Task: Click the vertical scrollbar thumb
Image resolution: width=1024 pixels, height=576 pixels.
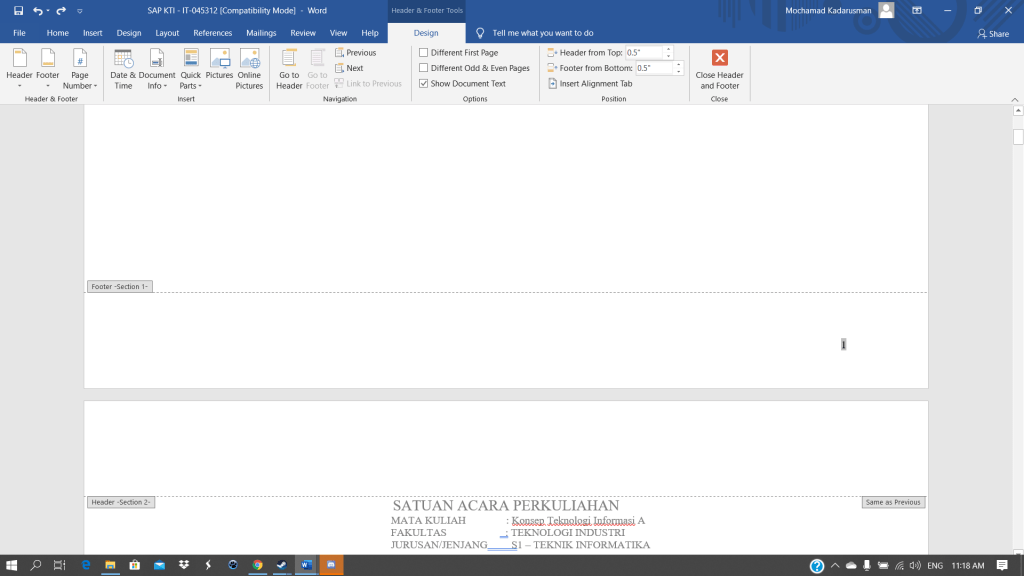Action: tap(1018, 137)
